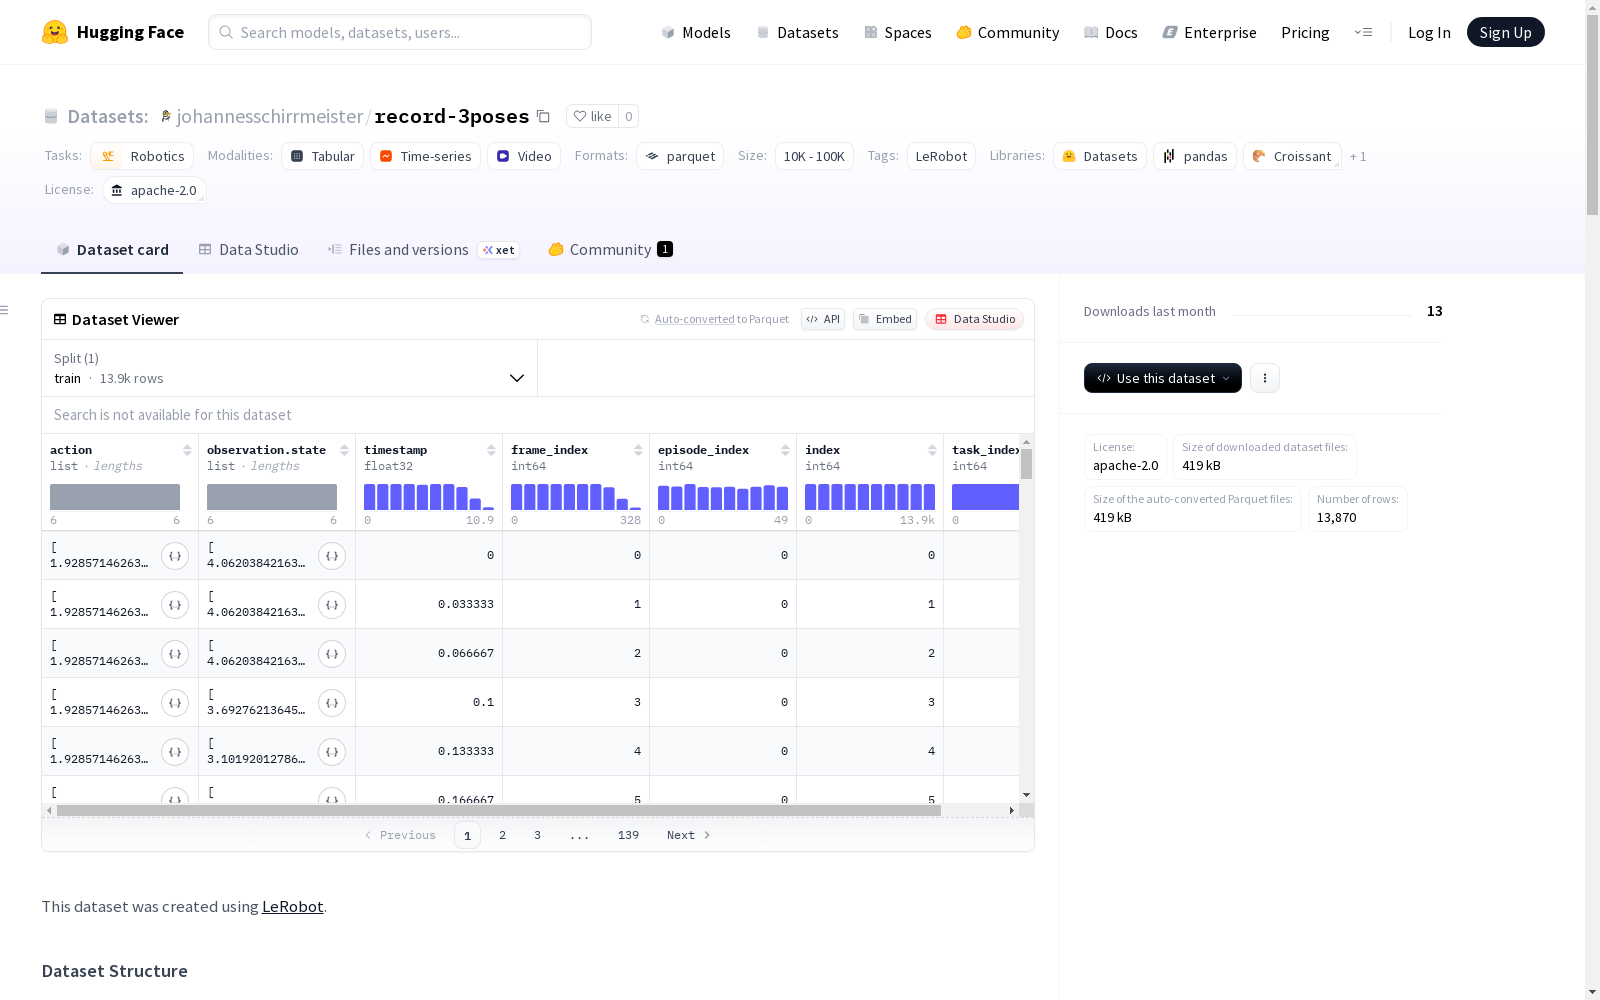Click the database icon beside Datasets label

tap(51, 117)
